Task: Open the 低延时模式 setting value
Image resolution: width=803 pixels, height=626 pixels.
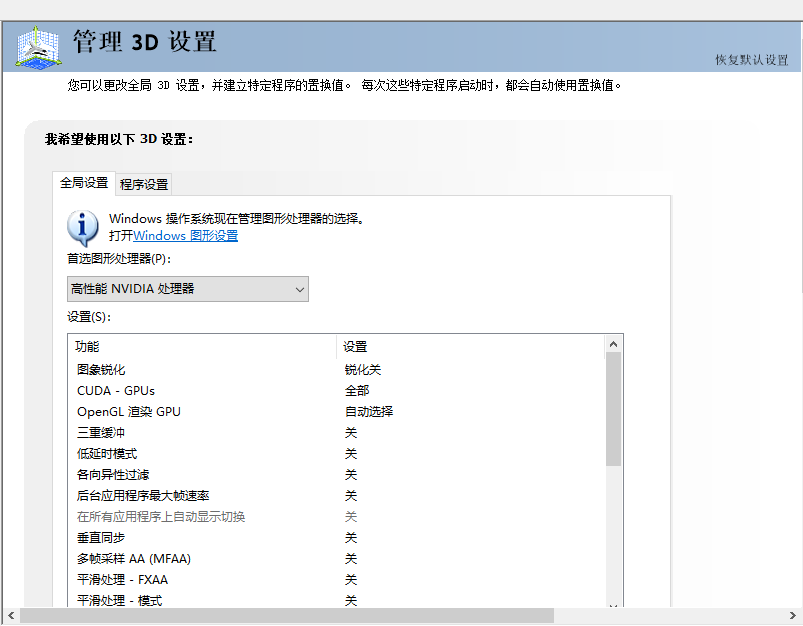Action: 351,454
